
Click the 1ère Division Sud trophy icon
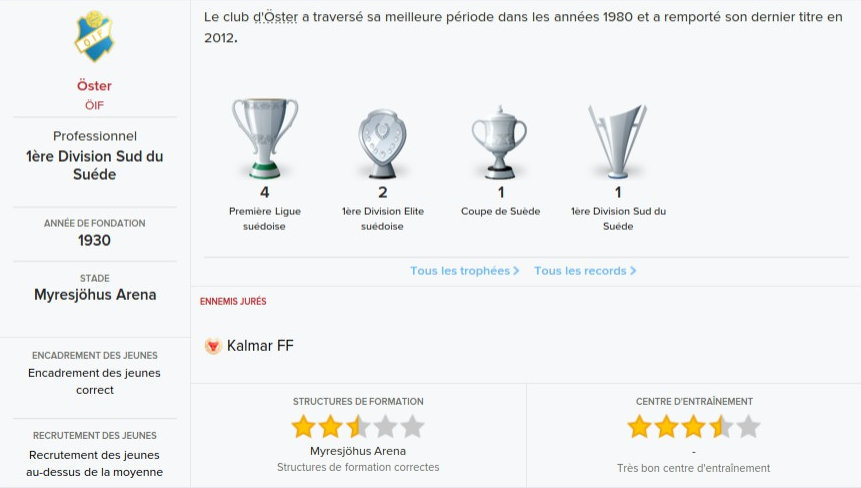point(617,140)
